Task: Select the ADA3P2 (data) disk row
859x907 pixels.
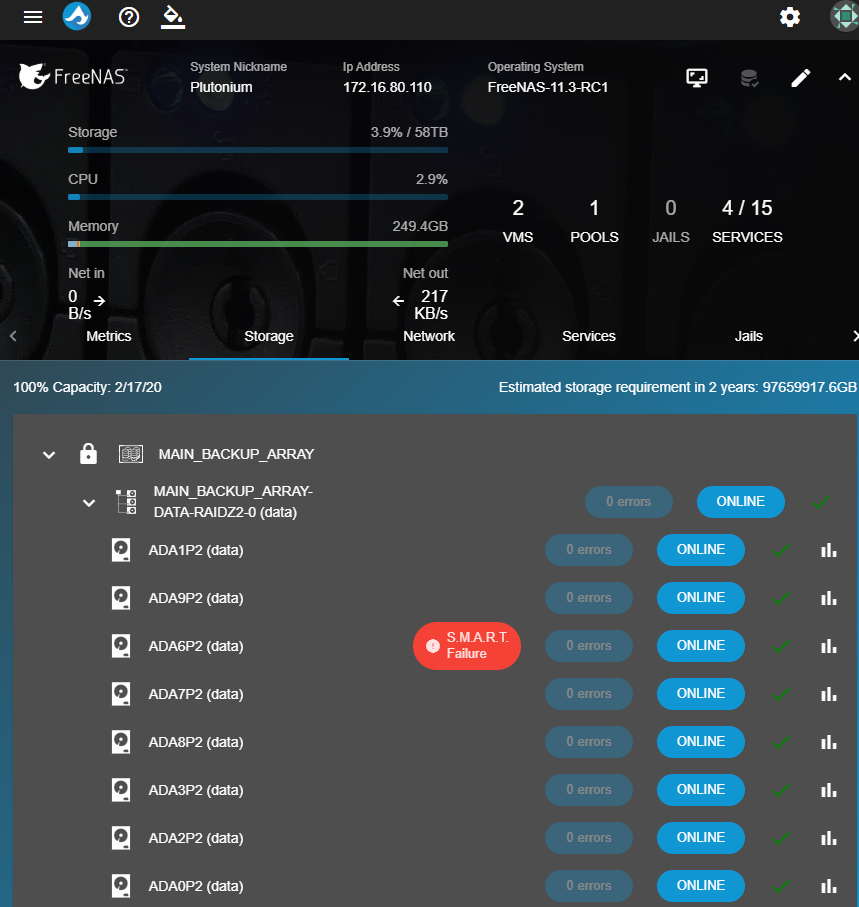Action: (x=196, y=790)
